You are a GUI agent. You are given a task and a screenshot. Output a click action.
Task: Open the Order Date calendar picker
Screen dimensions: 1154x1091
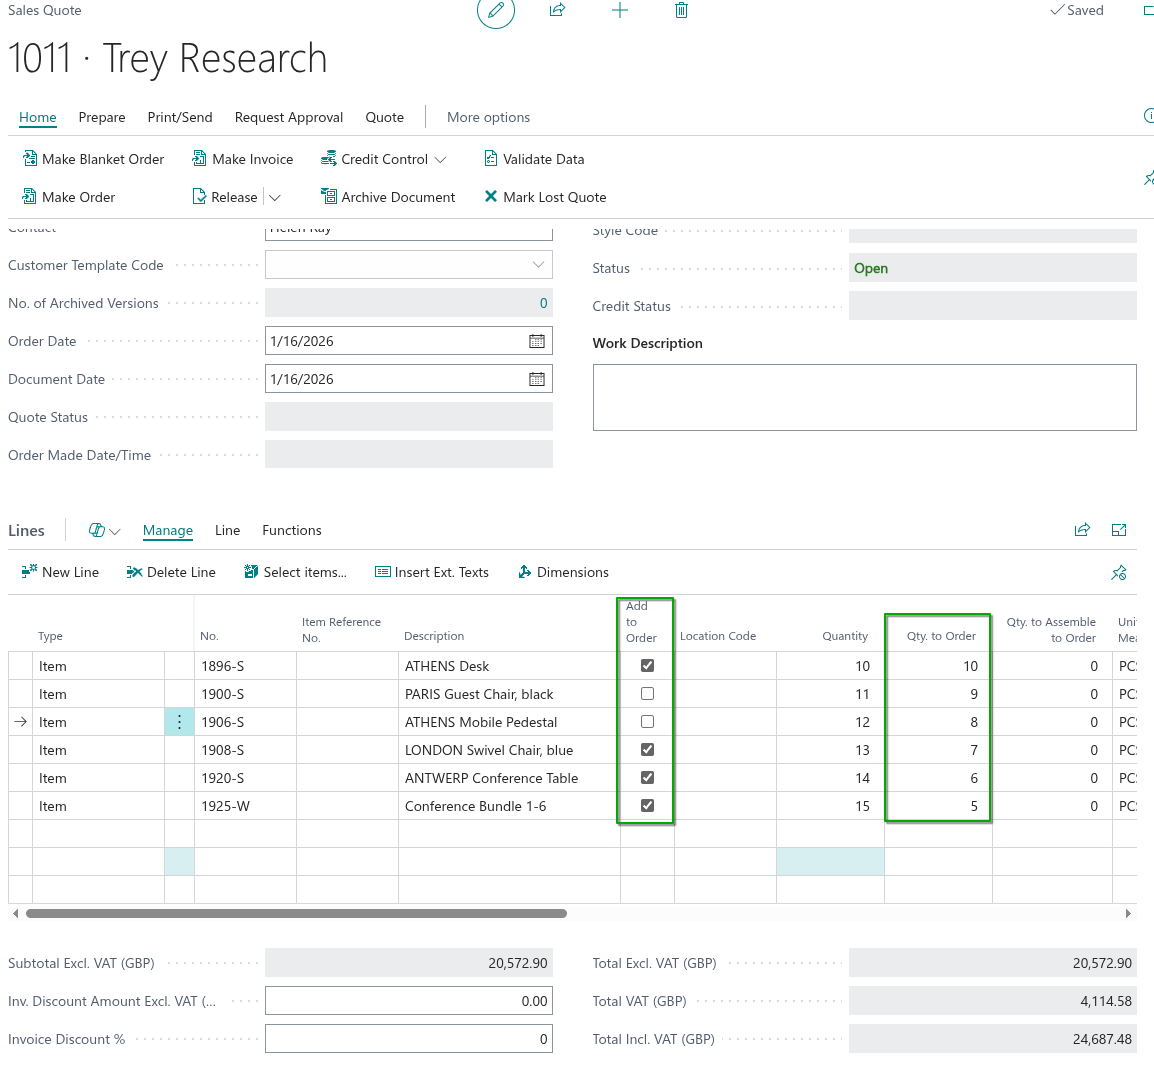point(537,341)
